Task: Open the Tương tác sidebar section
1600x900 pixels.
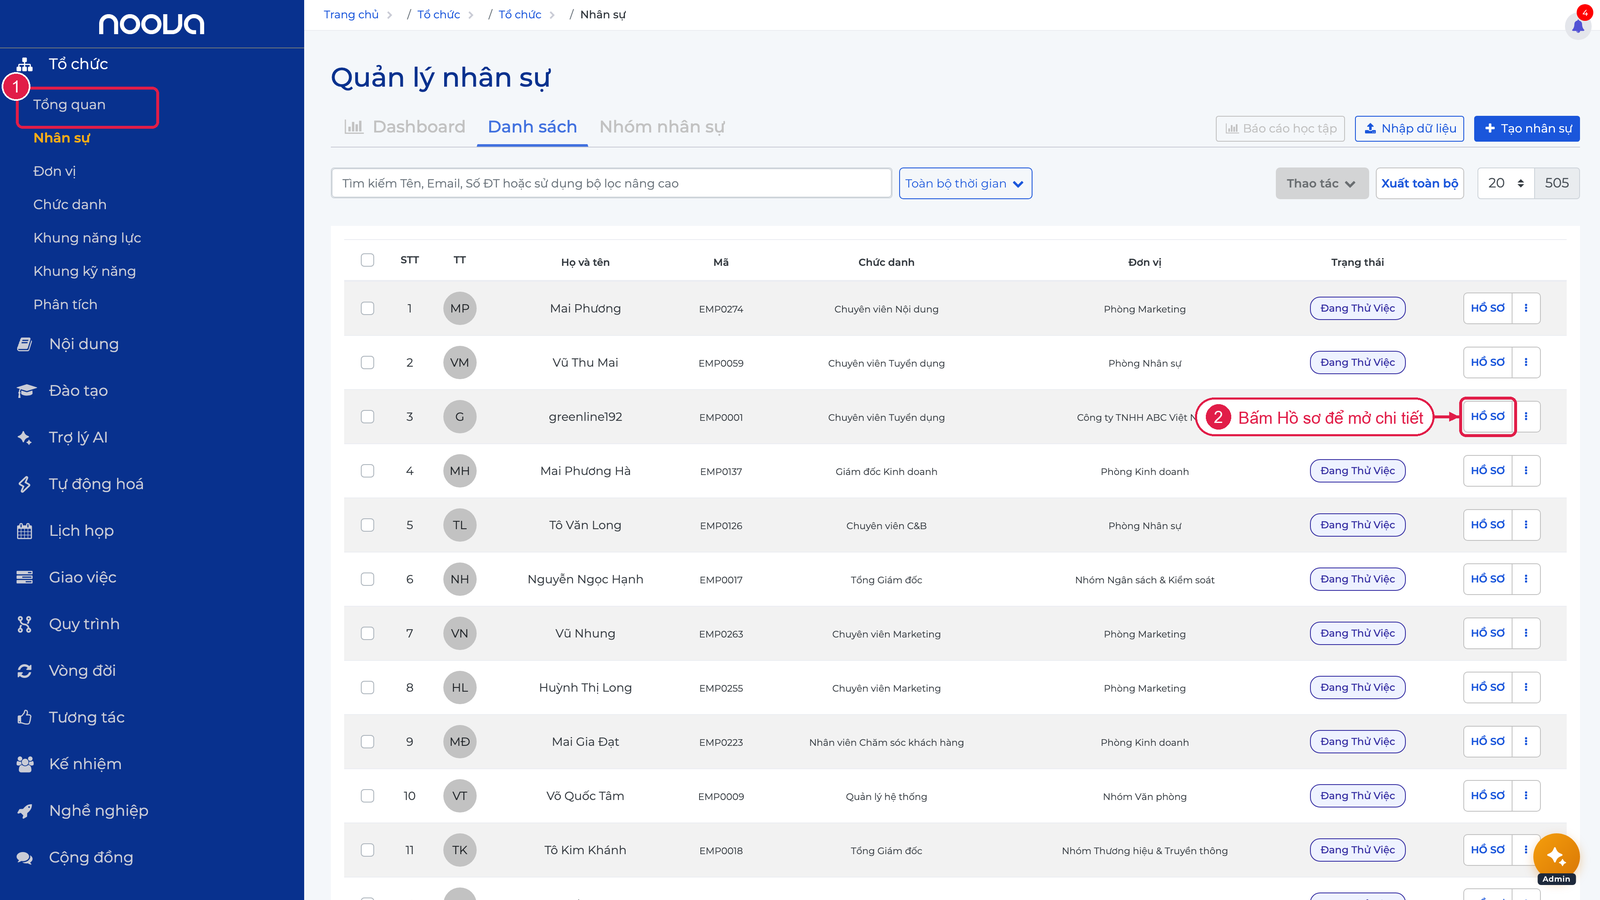Action: (x=87, y=717)
